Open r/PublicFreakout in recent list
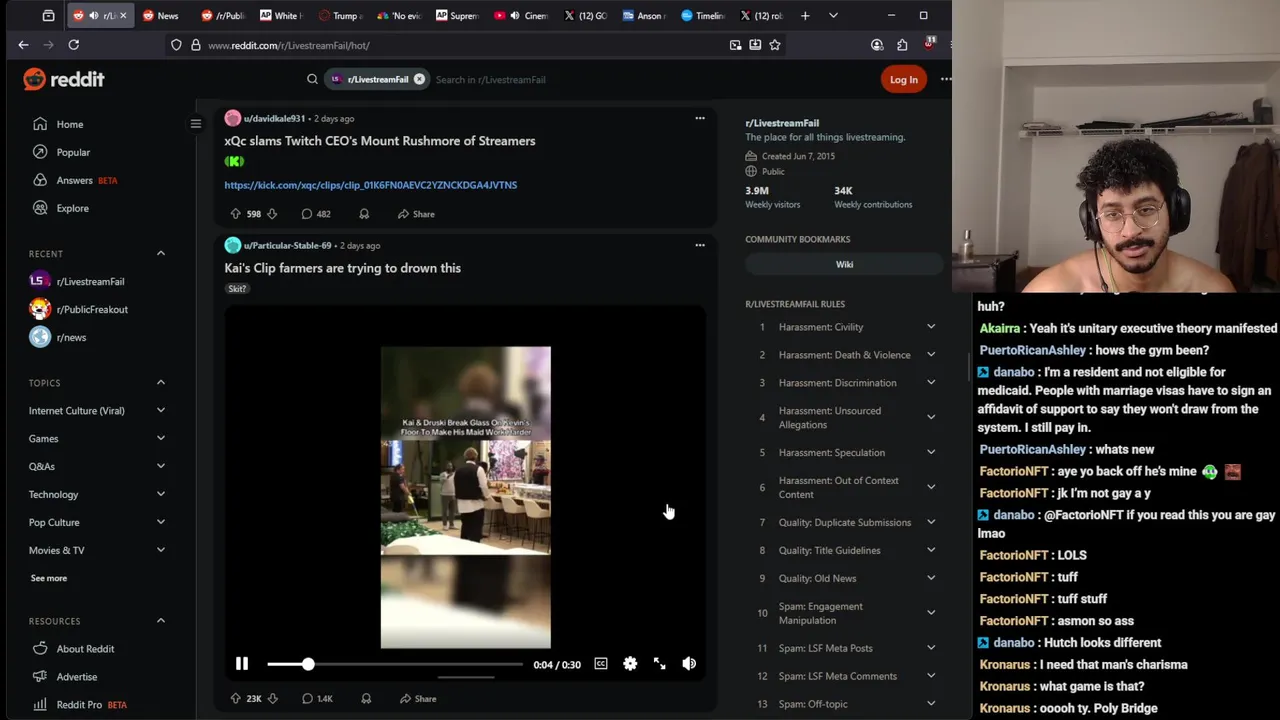The width and height of the screenshot is (1280, 720). pyautogui.click(x=92, y=309)
